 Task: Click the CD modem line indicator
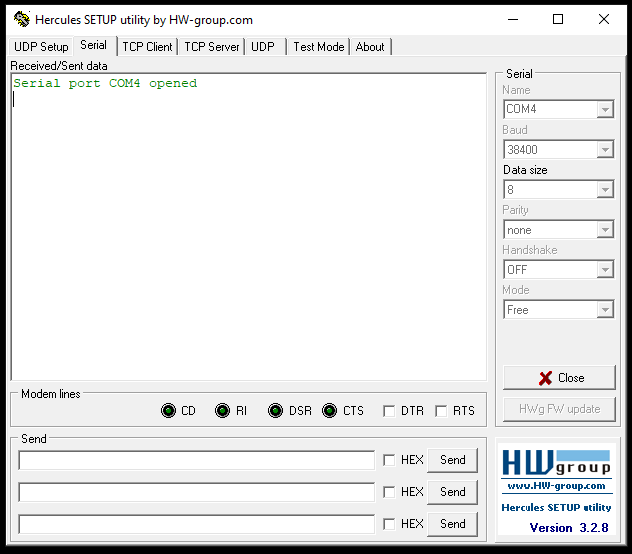[x=168, y=411]
